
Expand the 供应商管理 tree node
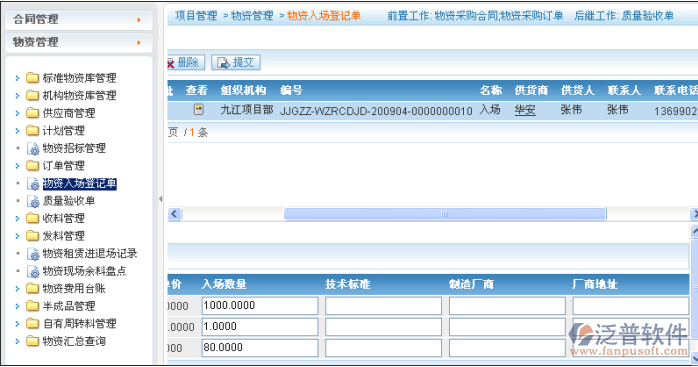pyautogui.click(x=17, y=113)
